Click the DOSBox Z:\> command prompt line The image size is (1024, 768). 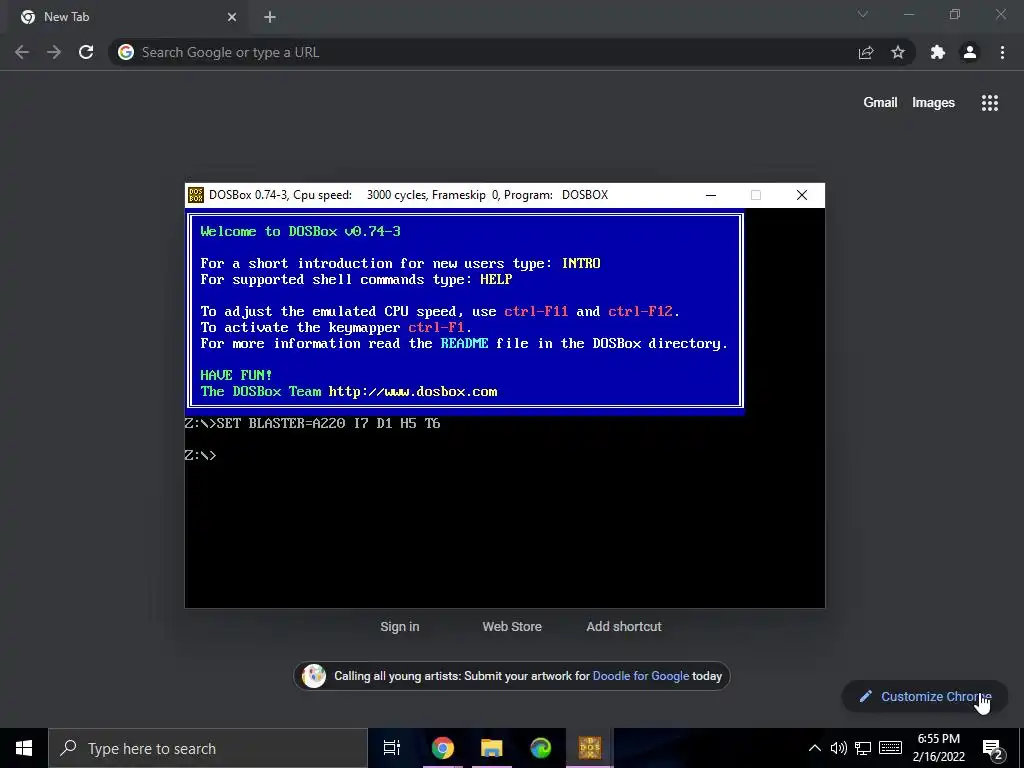(x=200, y=455)
